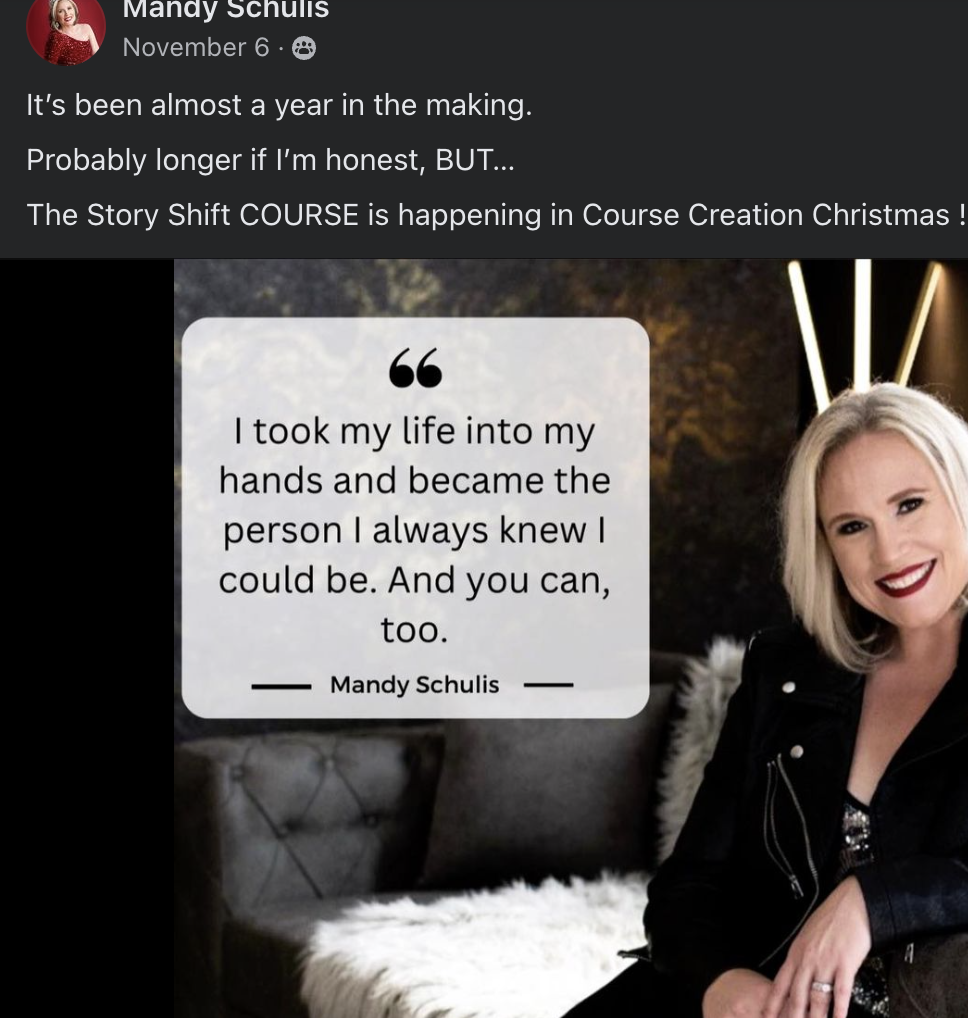This screenshot has width=968, height=1018.
Task: Click the ring on the woman's hand
Action: tap(822, 987)
